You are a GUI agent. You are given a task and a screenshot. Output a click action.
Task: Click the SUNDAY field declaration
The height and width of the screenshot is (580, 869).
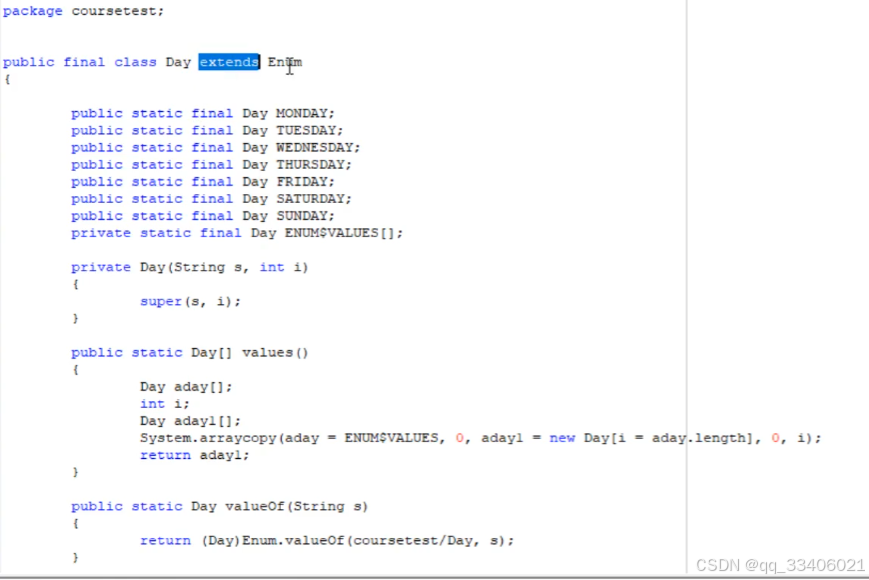(203, 216)
